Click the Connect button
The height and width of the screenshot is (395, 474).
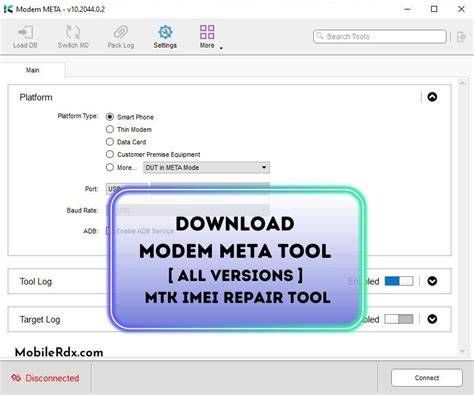[x=427, y=378]
